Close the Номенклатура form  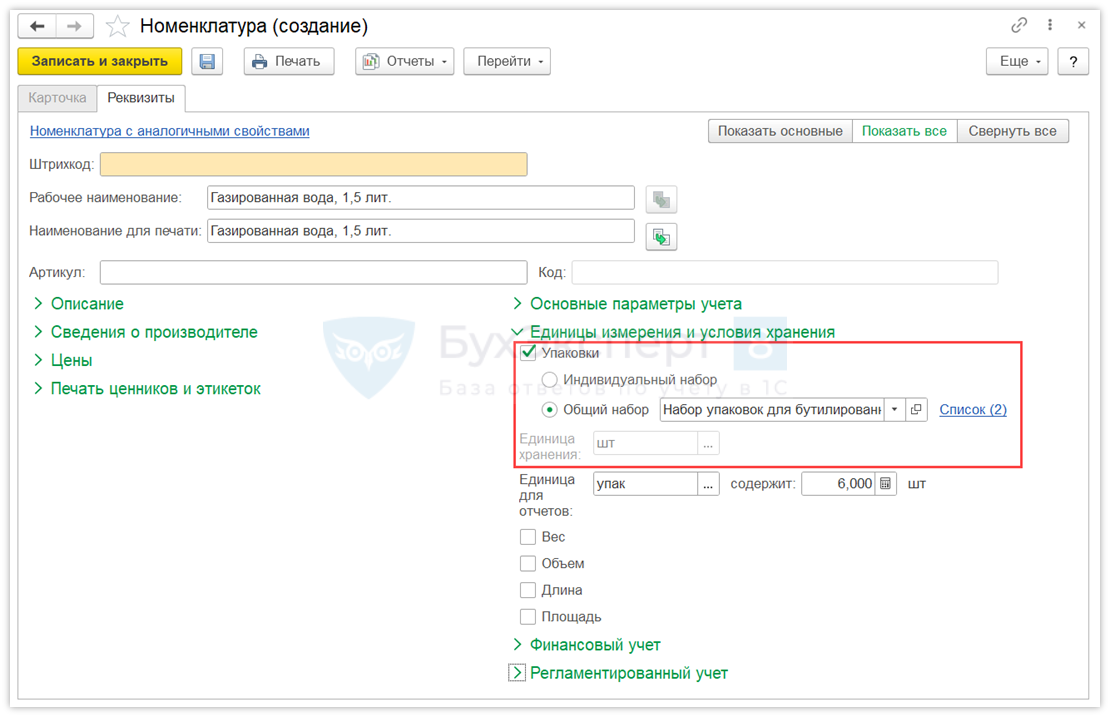coord(1081,25)
